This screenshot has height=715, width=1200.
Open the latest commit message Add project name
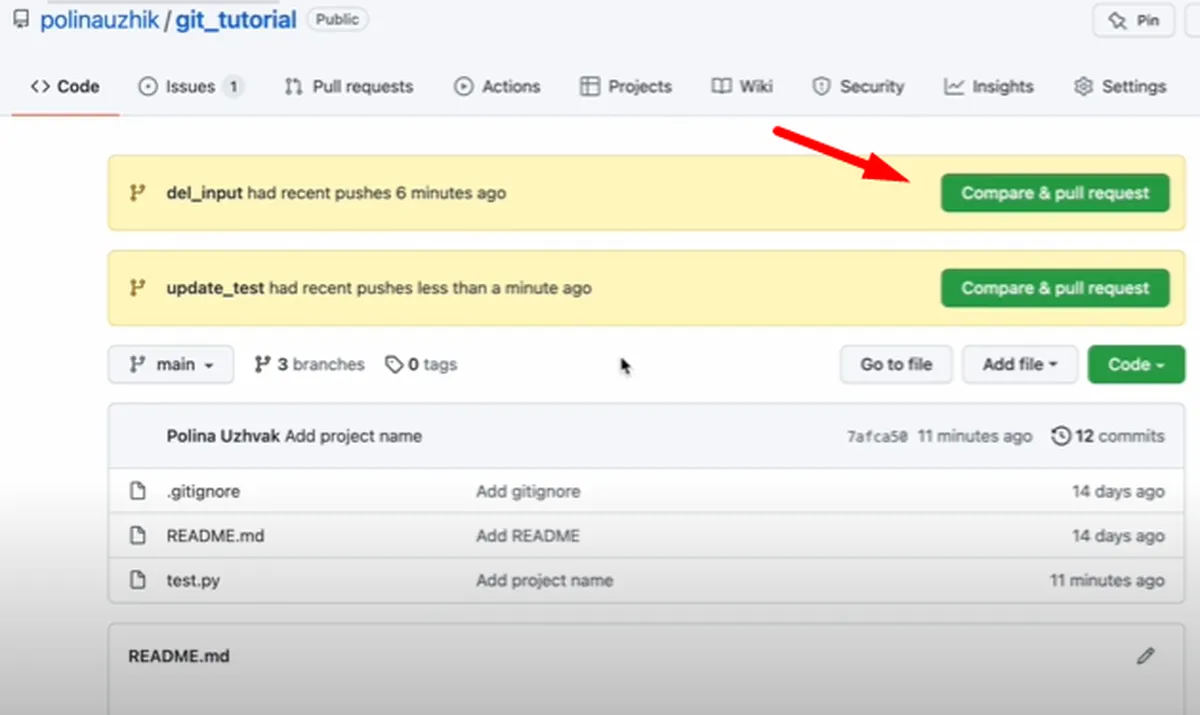tap(354, 436)
